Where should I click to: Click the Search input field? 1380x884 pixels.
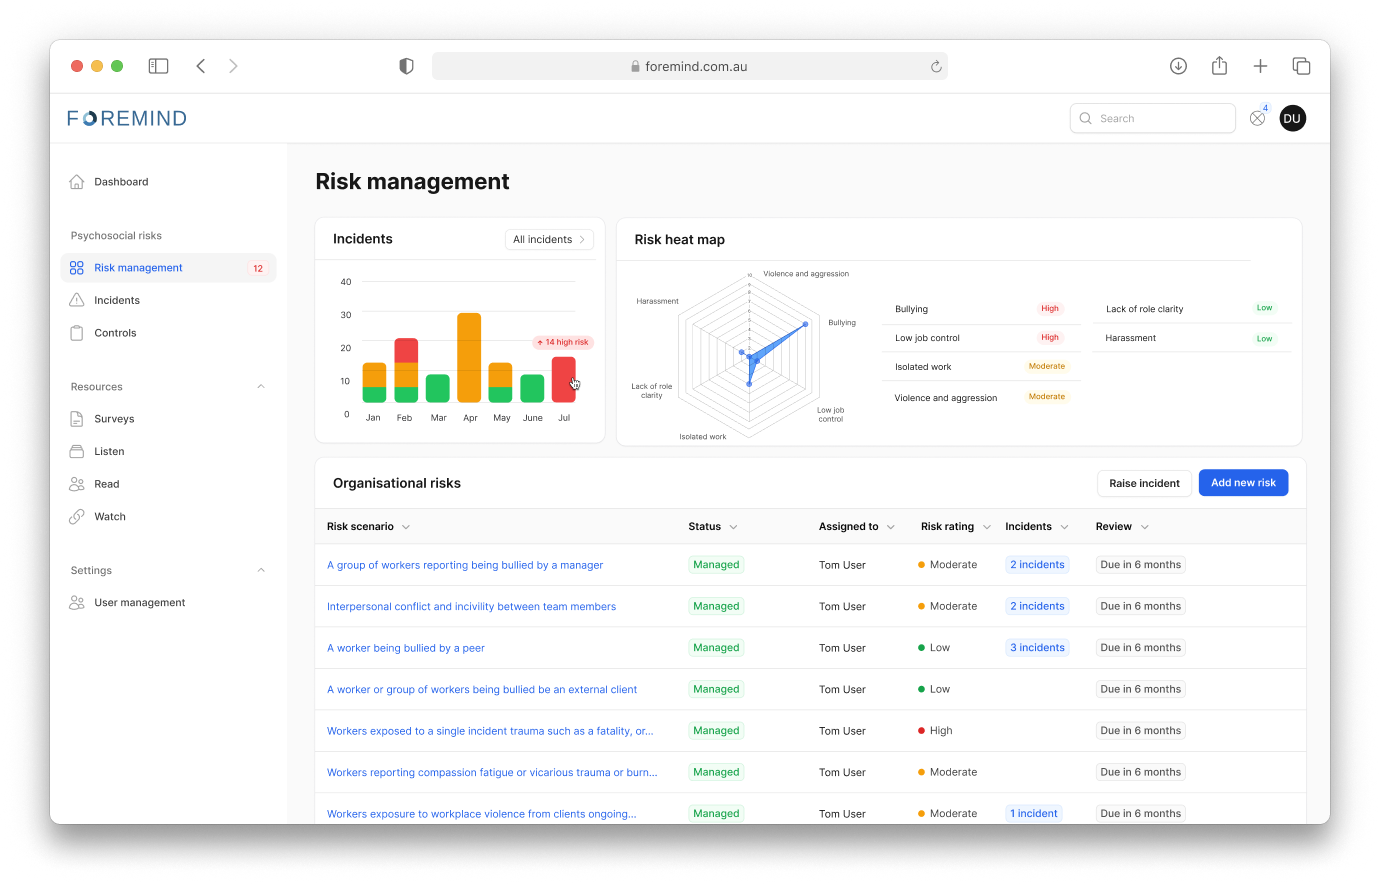(1160, 118)
